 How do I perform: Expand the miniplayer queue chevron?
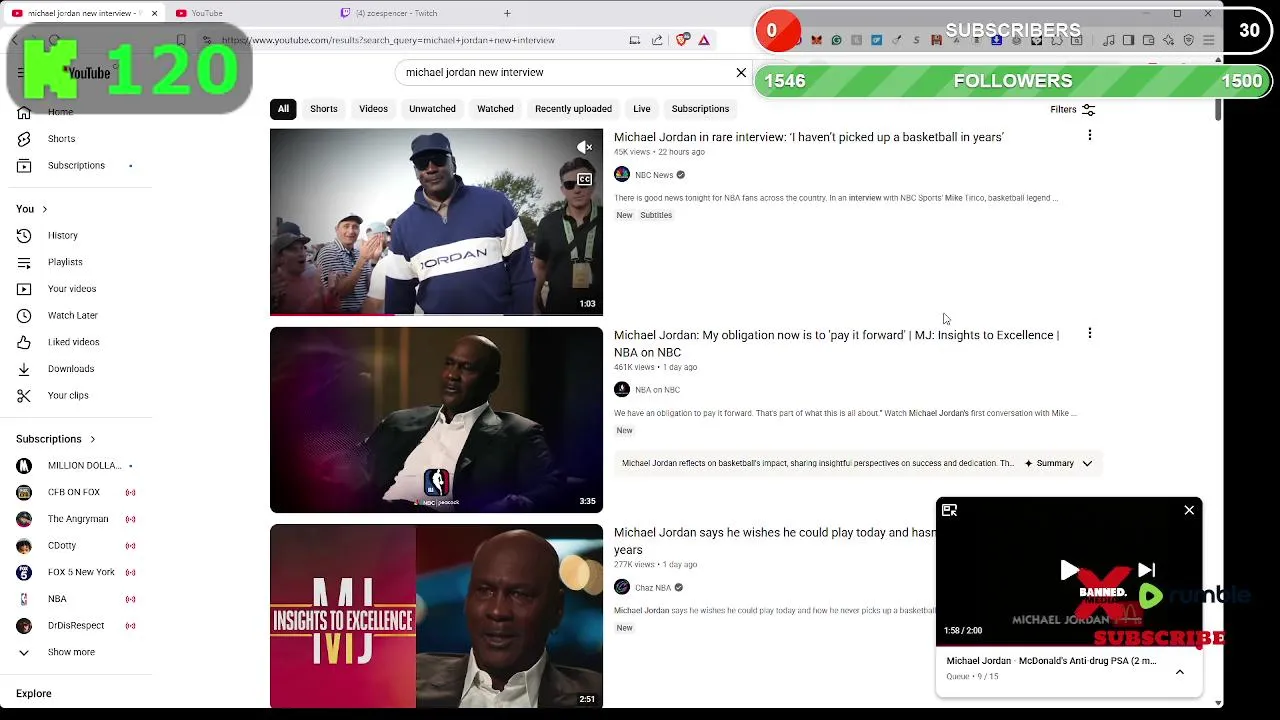(1180, 672)
